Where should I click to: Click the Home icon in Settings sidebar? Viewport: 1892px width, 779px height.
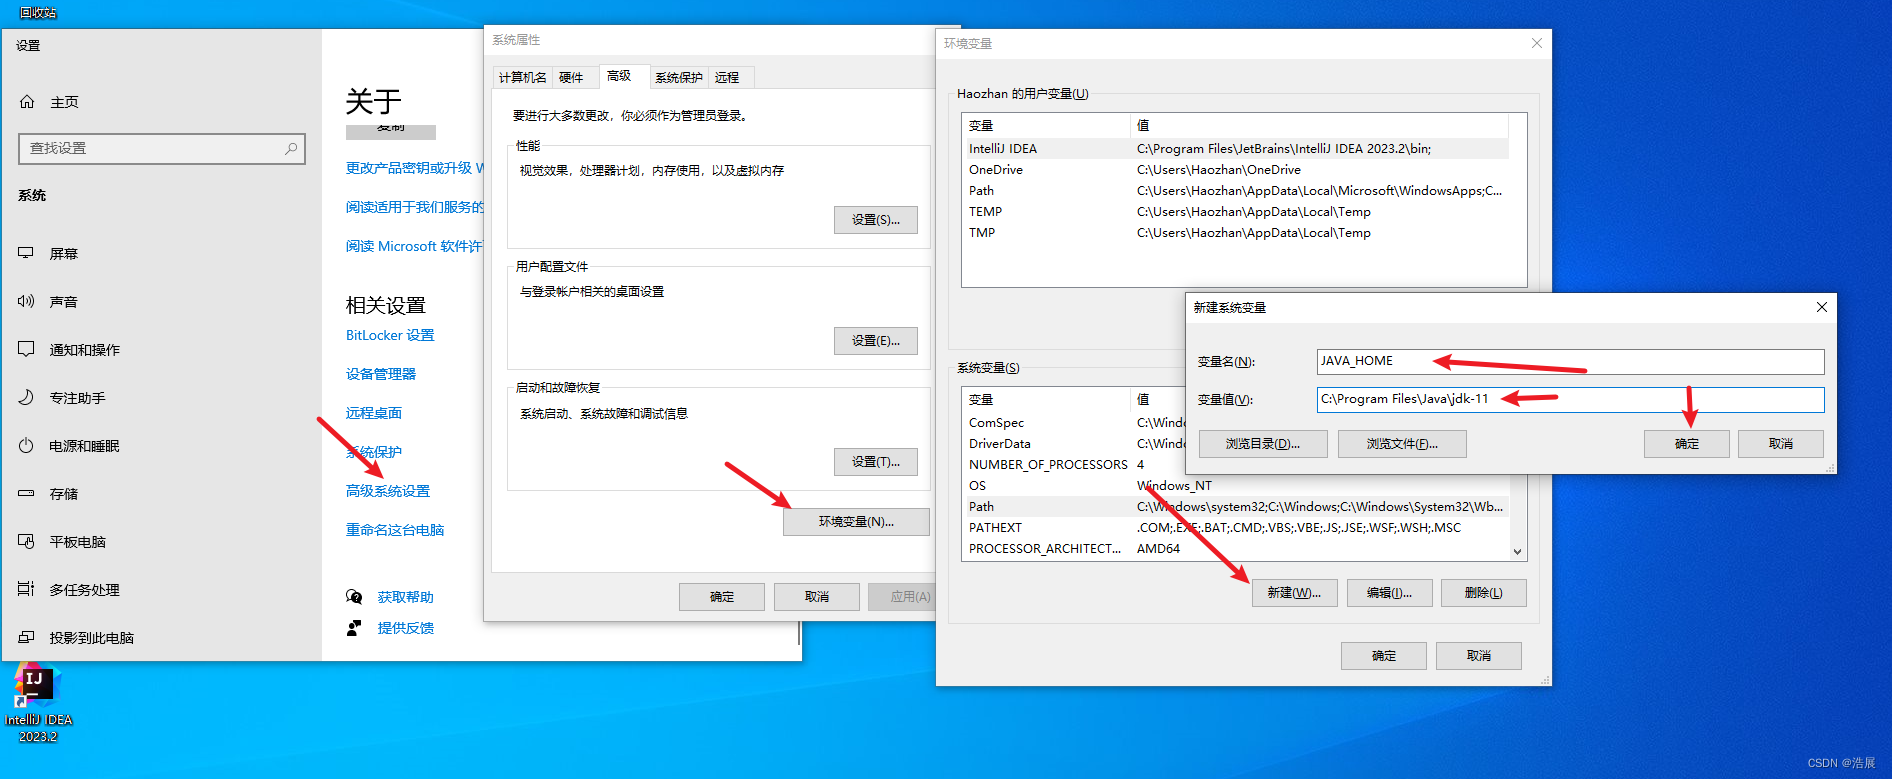point(27,102)
